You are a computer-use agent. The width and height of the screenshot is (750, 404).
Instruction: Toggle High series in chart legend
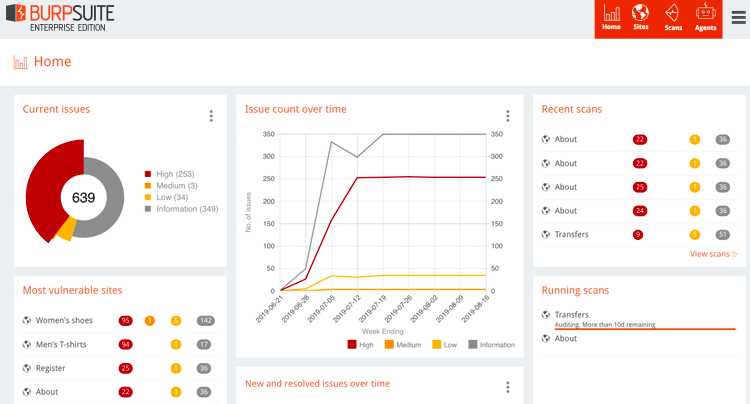361,344
